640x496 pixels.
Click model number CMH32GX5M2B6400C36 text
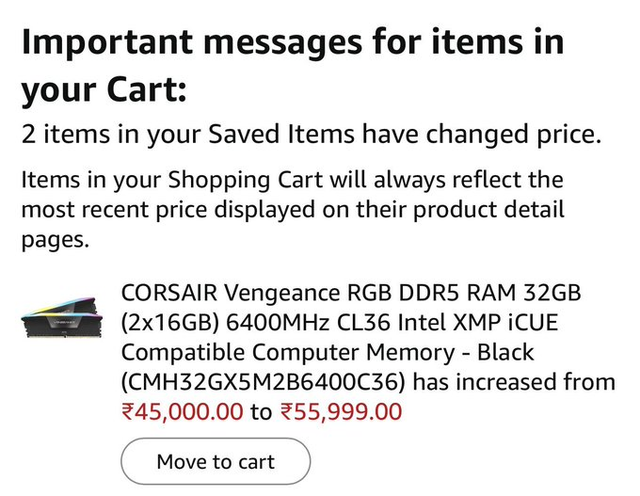pyautogui.click(x=264, y=382)
